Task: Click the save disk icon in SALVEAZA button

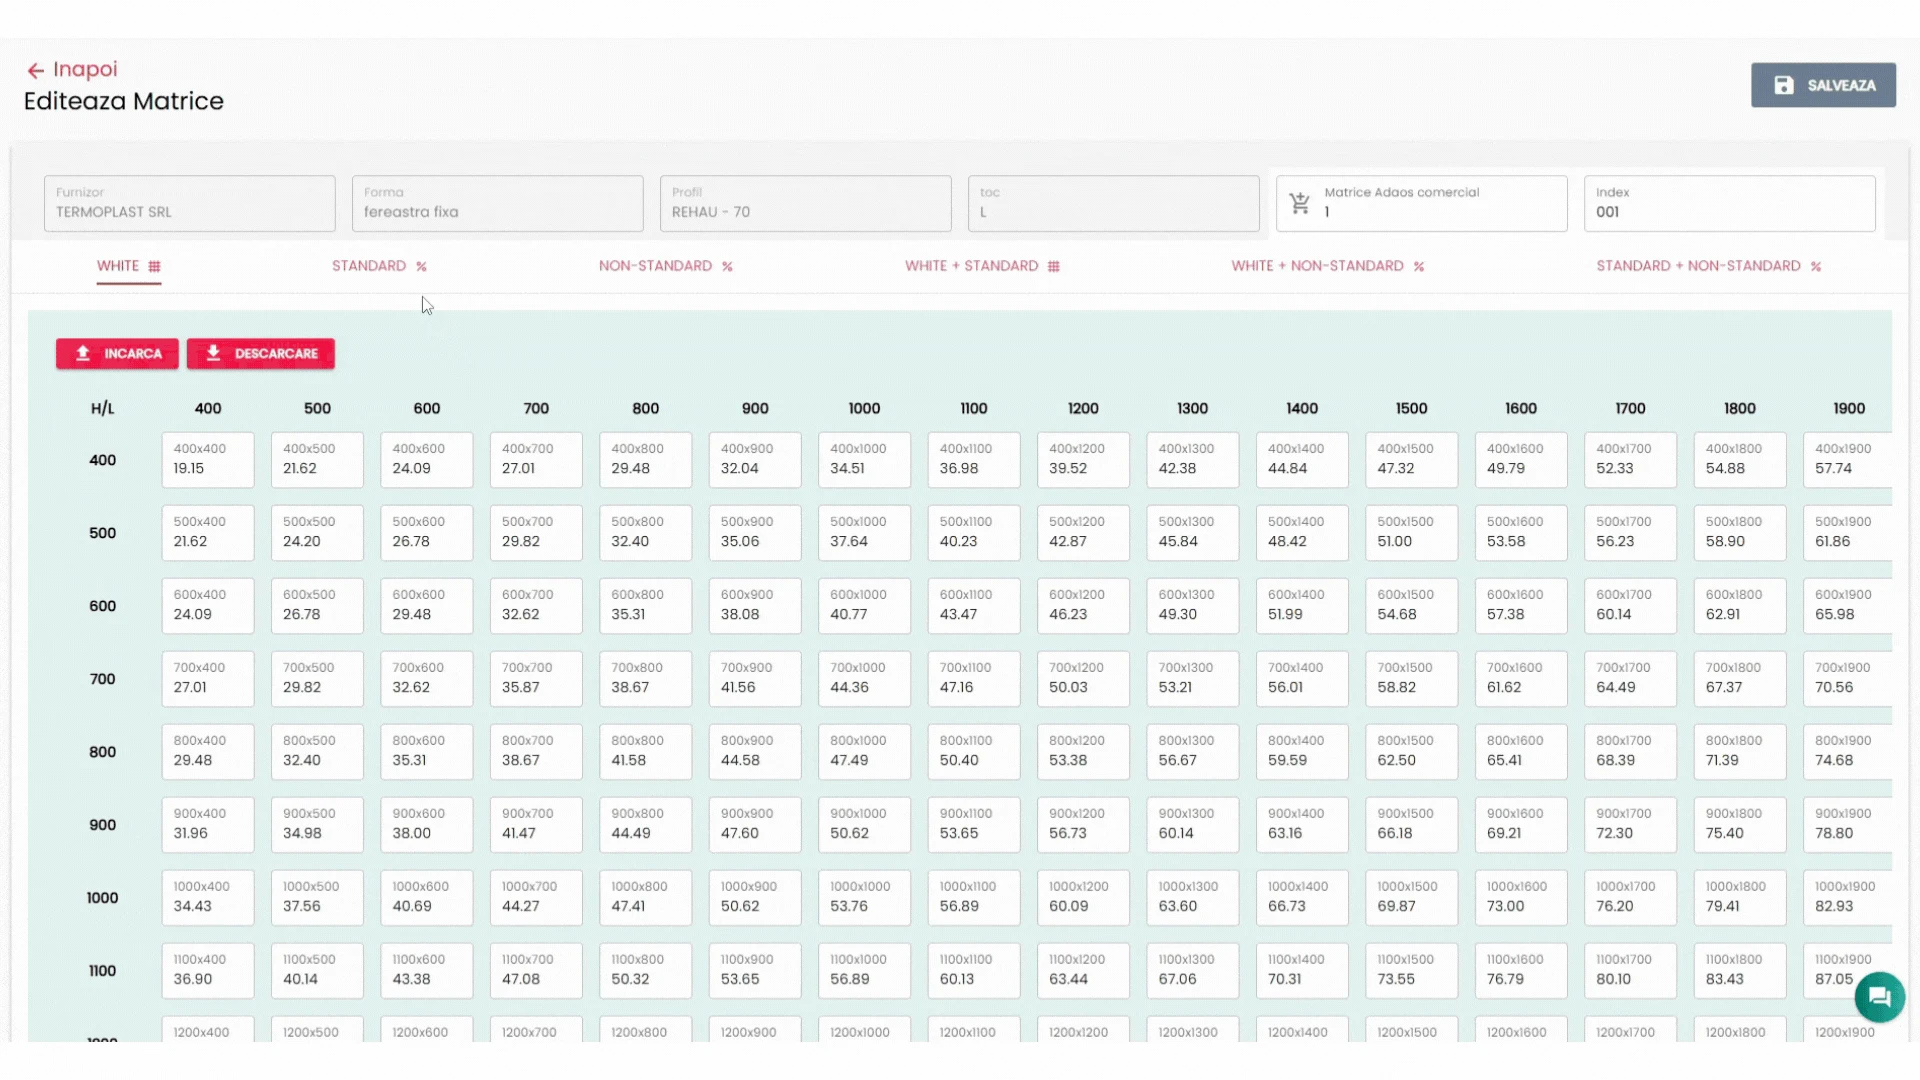Action: click(x=1784, y=85)
